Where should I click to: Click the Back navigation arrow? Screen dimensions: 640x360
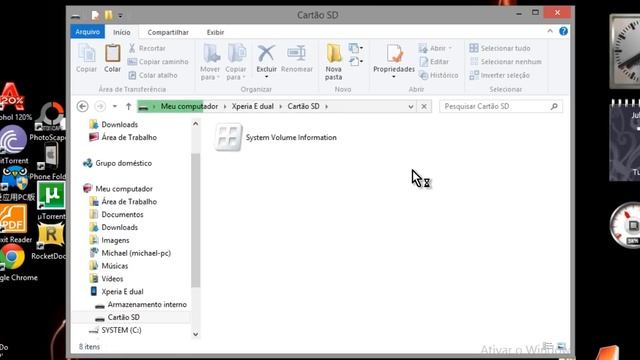[x=82, y=106]
